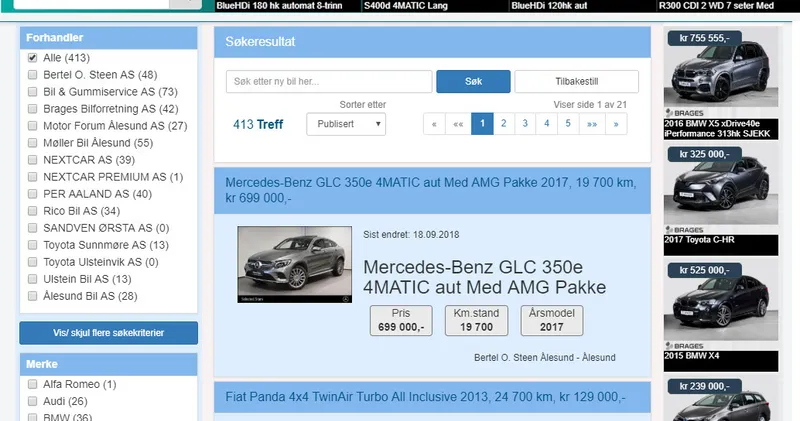
Task: Open the Mercedes-Benz GLC car photo
Action: (294, 264)
